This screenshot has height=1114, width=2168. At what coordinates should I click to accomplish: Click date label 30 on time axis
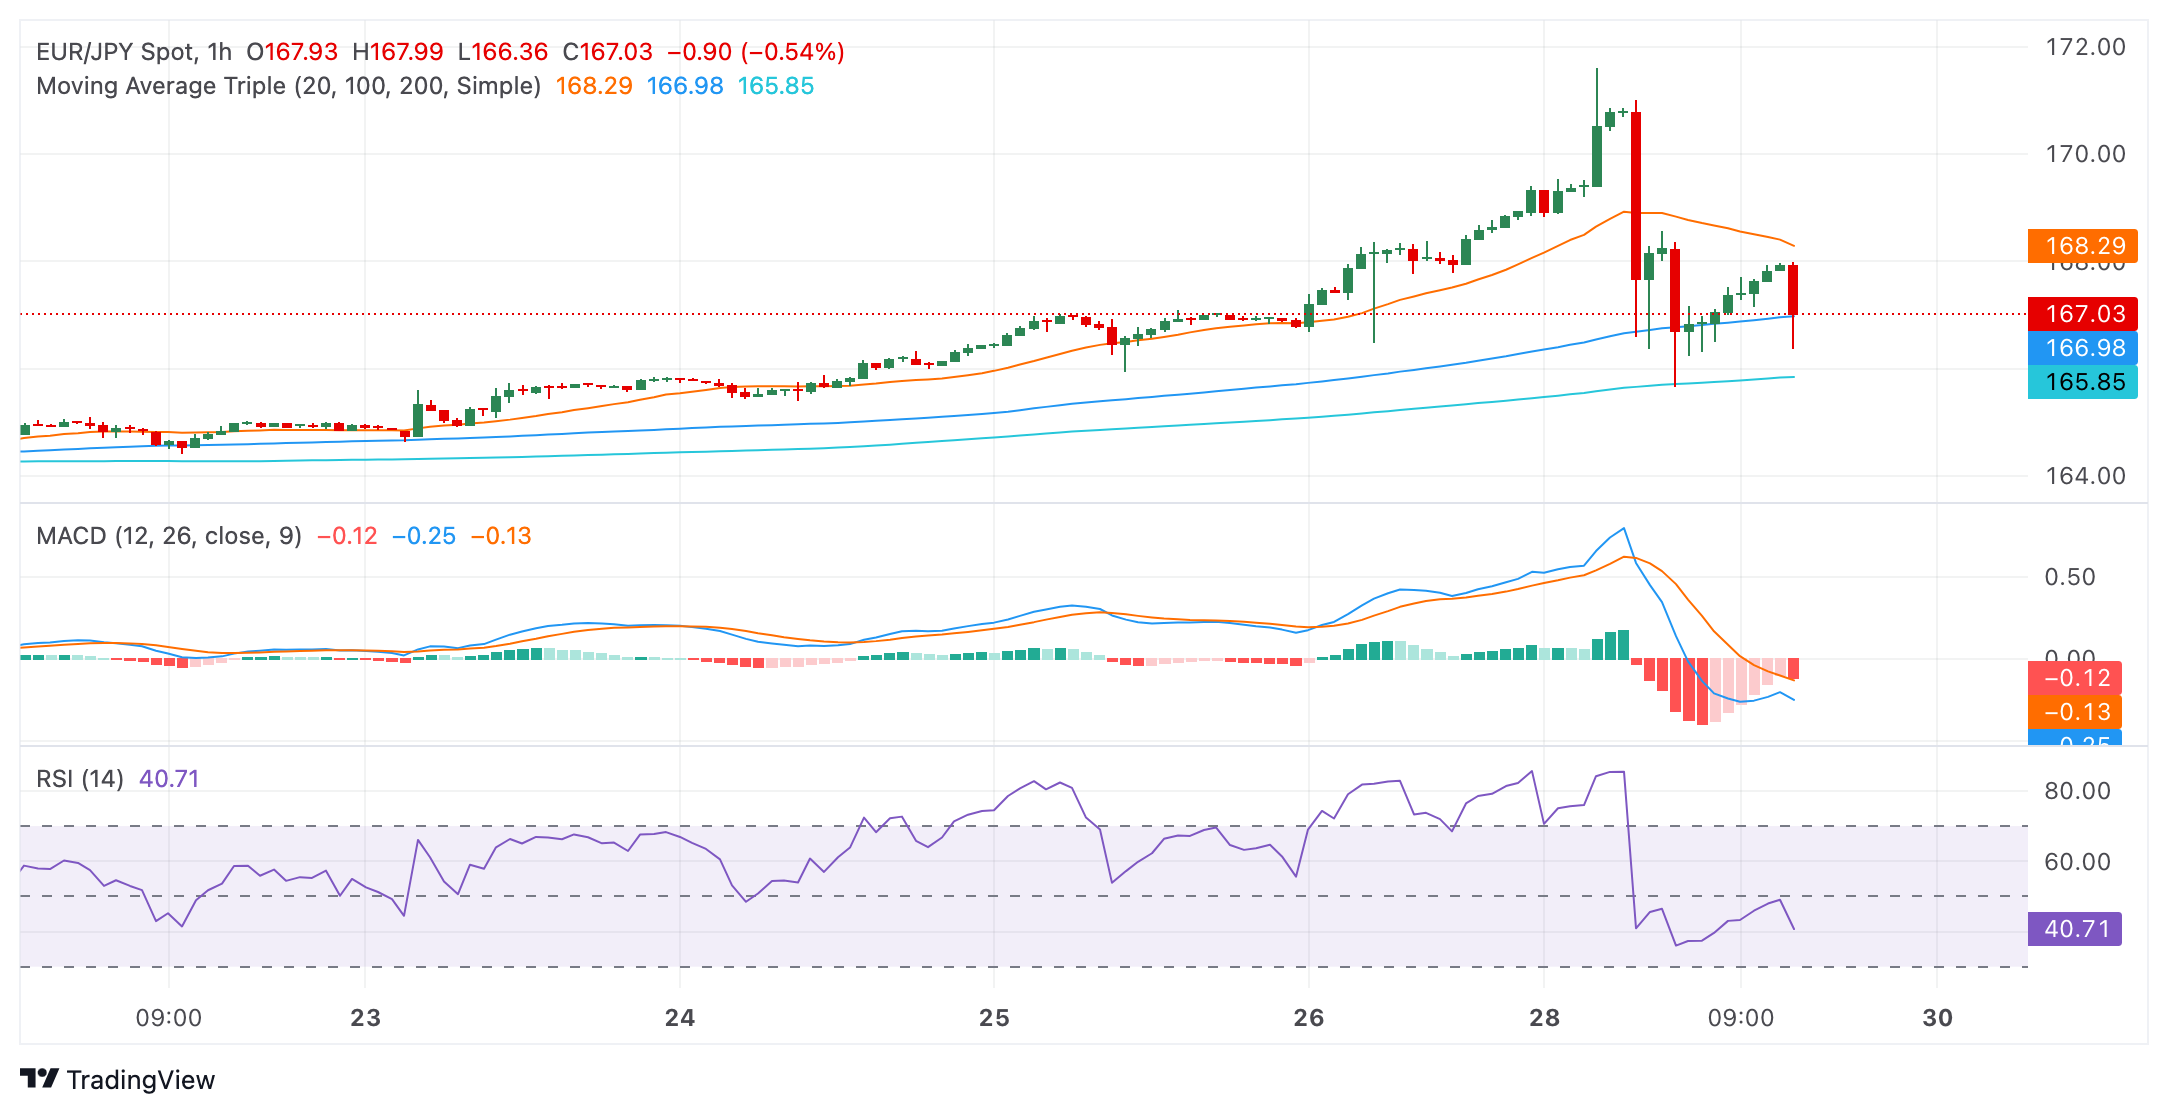pos(1938,1018)
